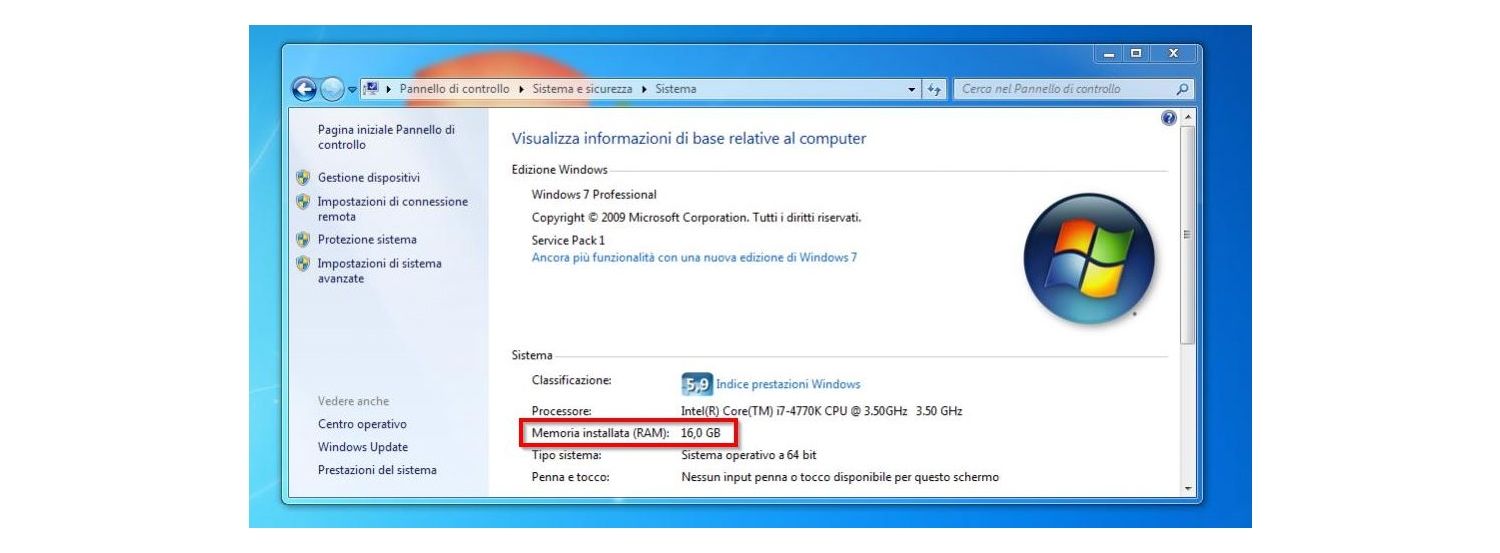This screenshot has height=553, width=1500.
Task: Maximize the Sistema window
Action: click(1135, 53)
